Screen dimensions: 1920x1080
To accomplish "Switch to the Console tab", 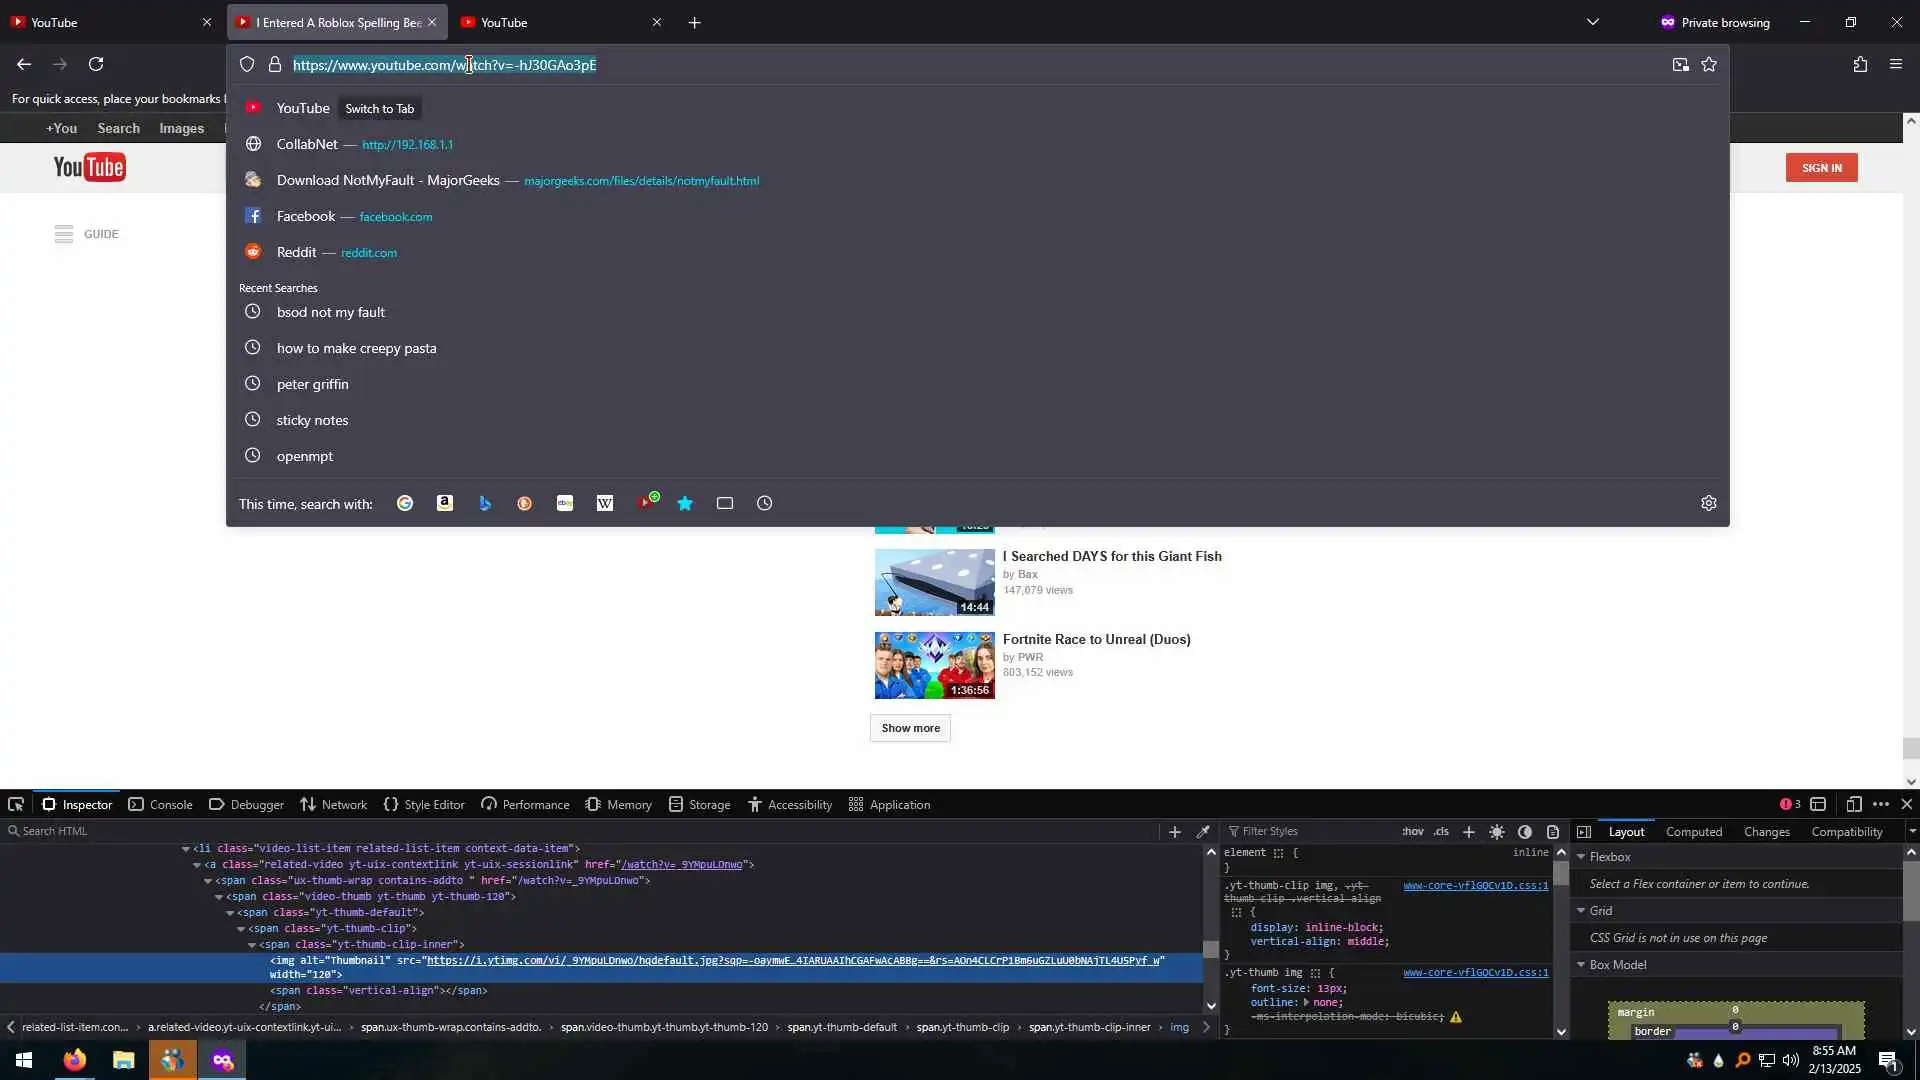I will (160, 805).
